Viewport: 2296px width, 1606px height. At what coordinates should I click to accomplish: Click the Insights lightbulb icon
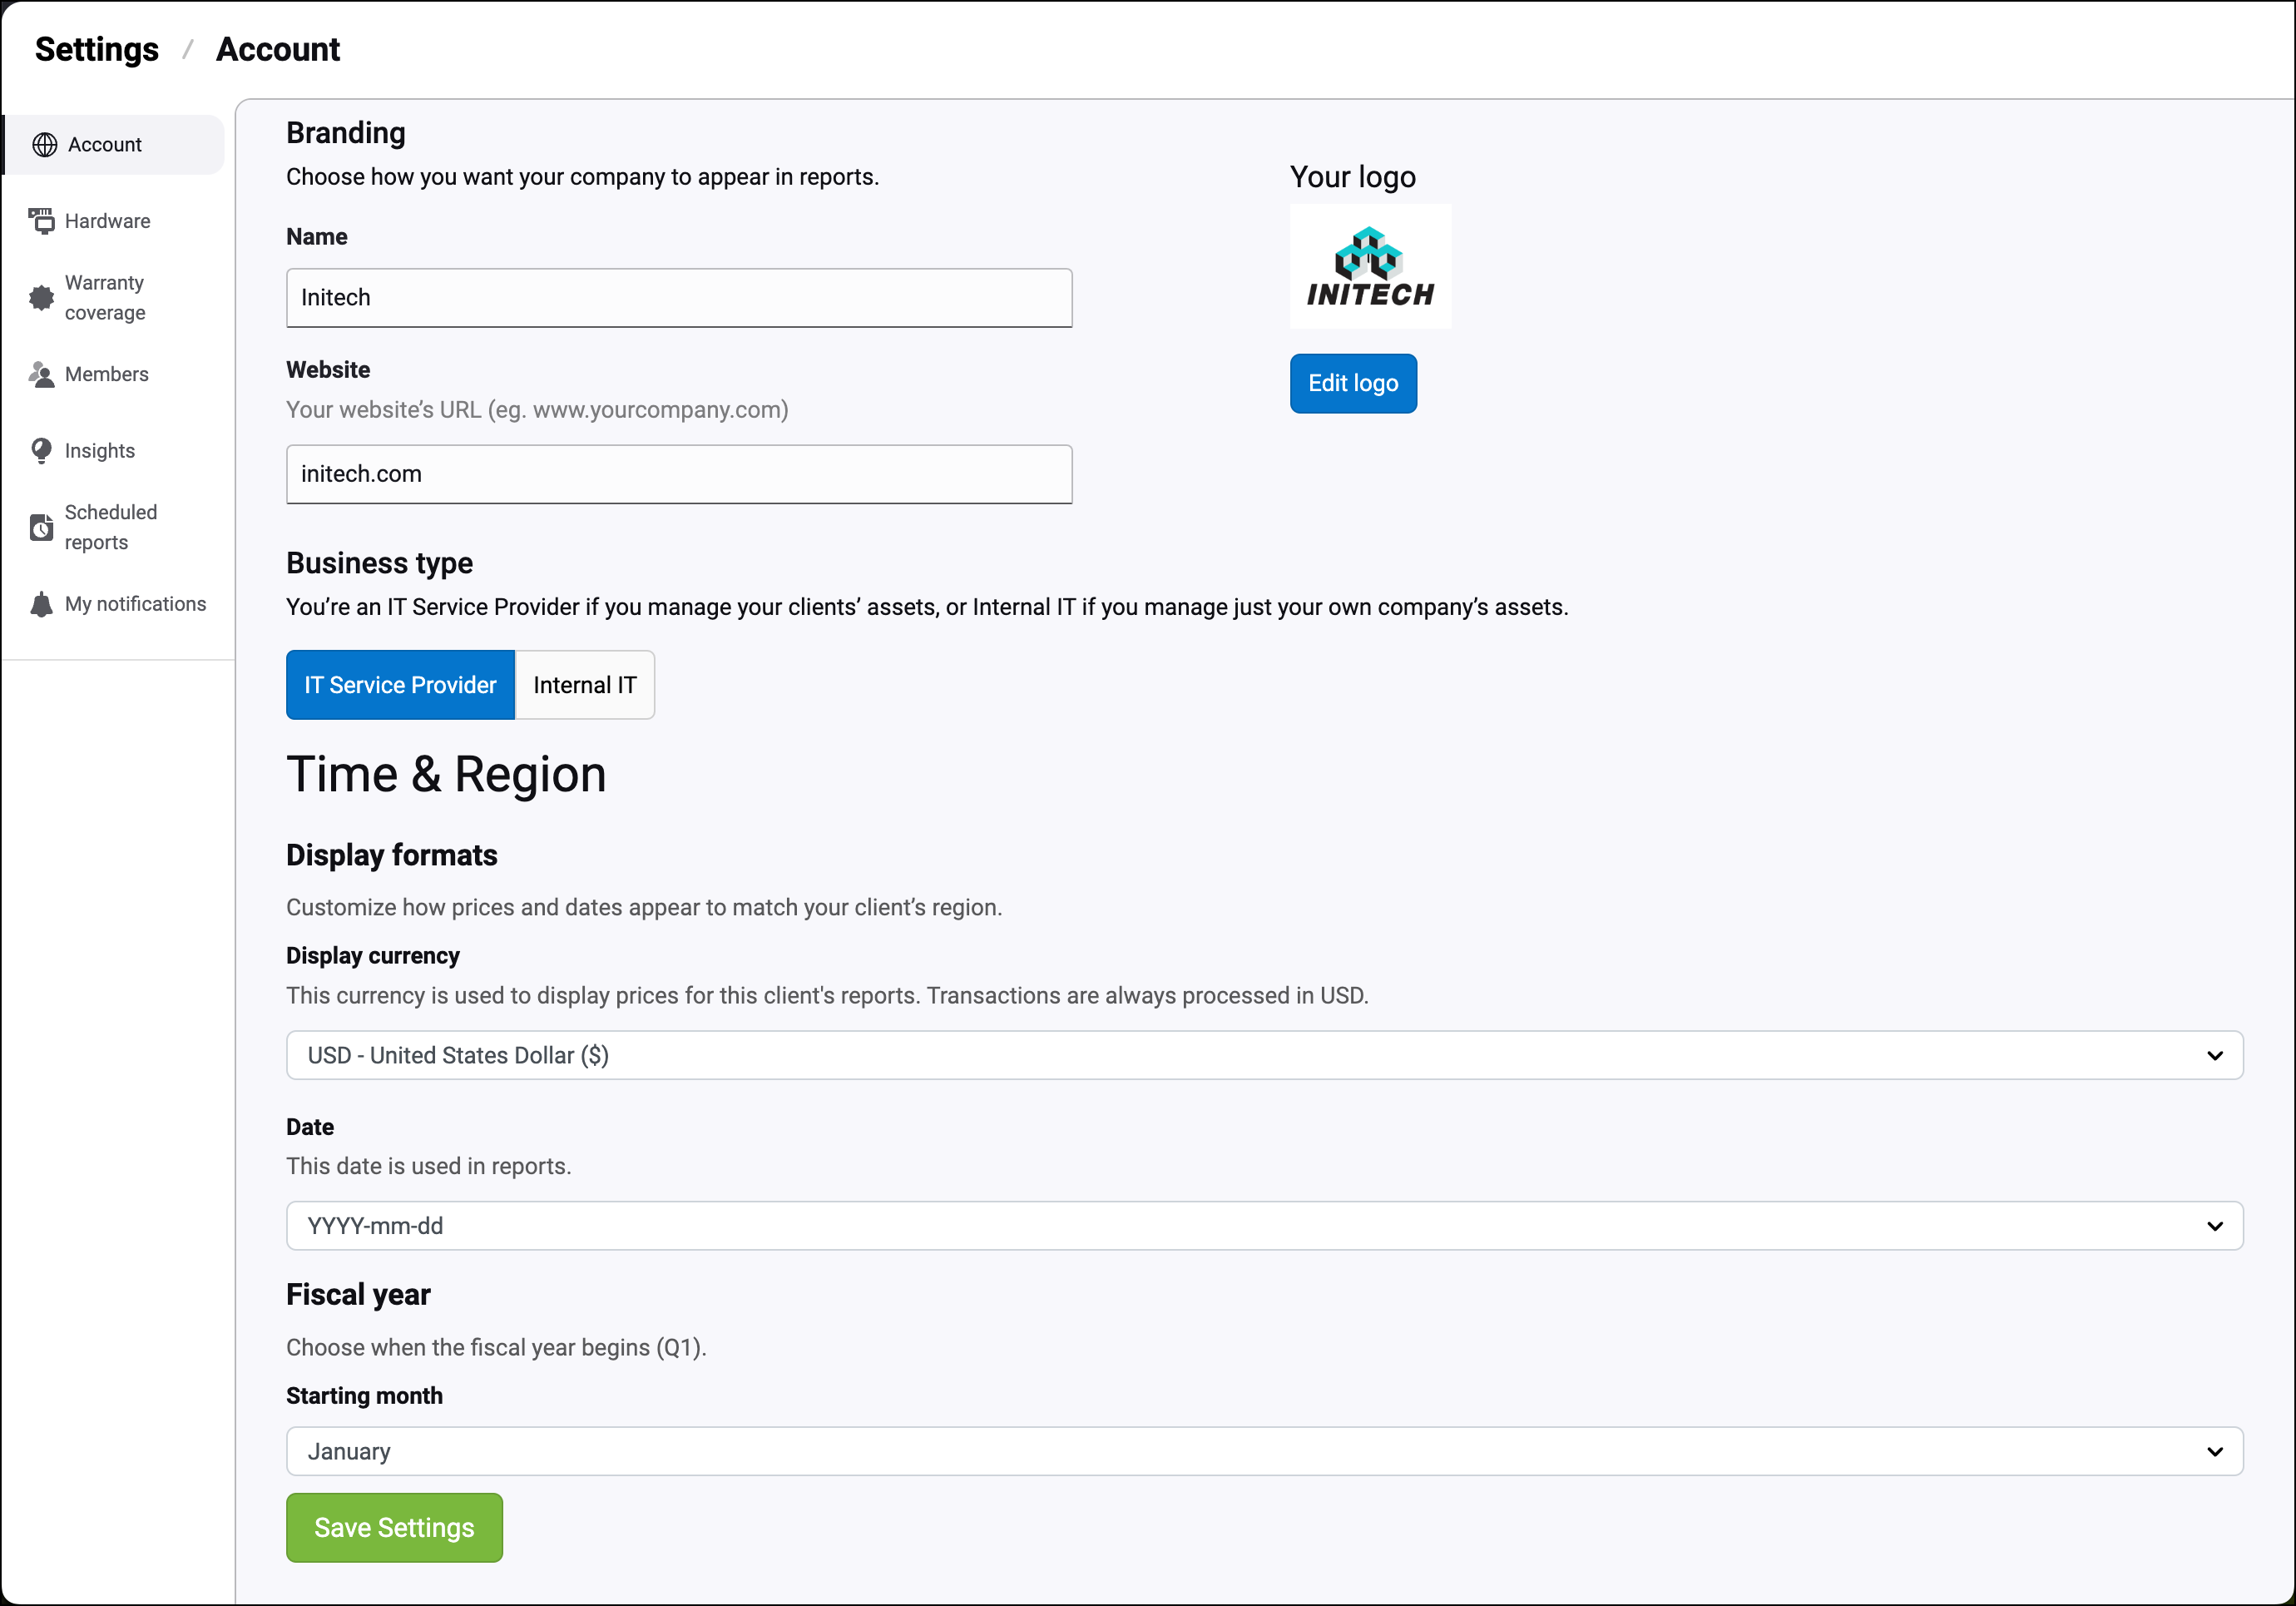click(x=42, y=451)
